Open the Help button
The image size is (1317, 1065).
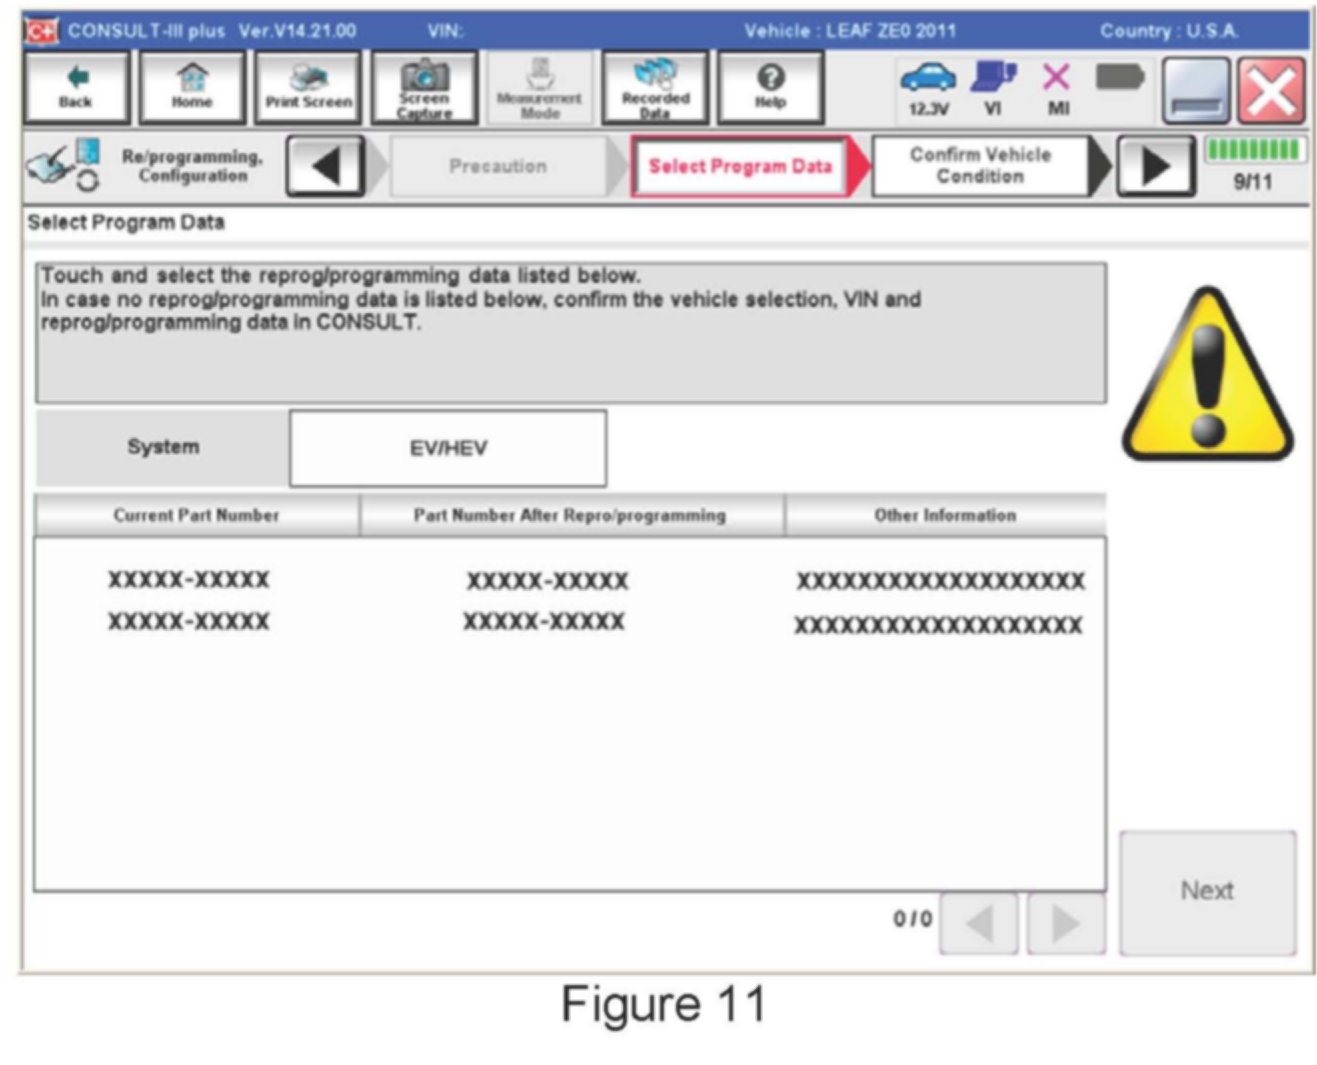click(770, 88)
